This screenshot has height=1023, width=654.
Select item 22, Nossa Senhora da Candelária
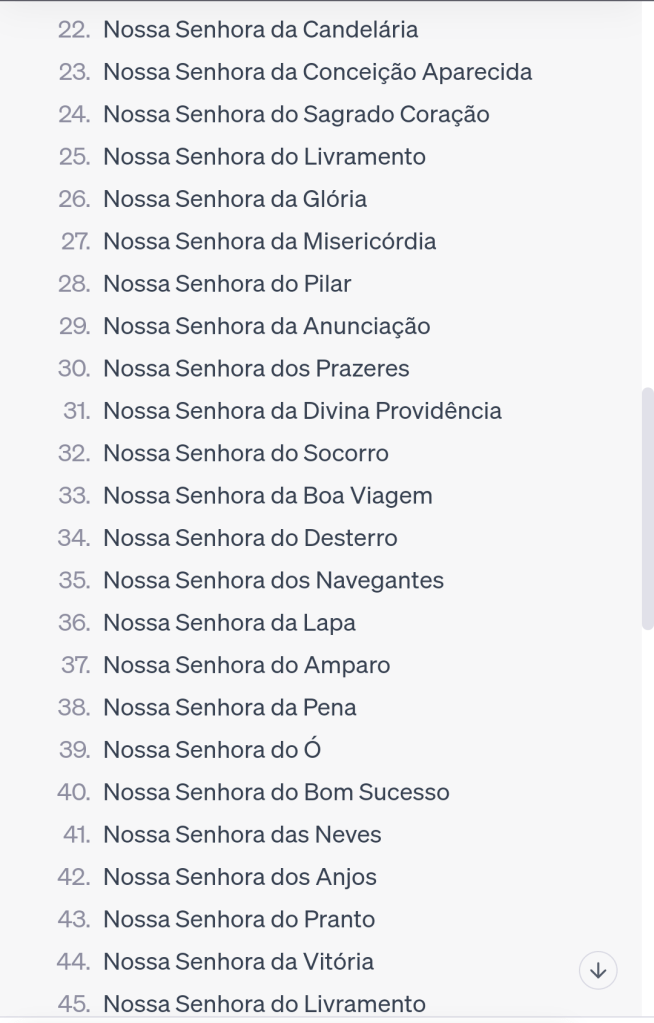[x=261, y=30]
